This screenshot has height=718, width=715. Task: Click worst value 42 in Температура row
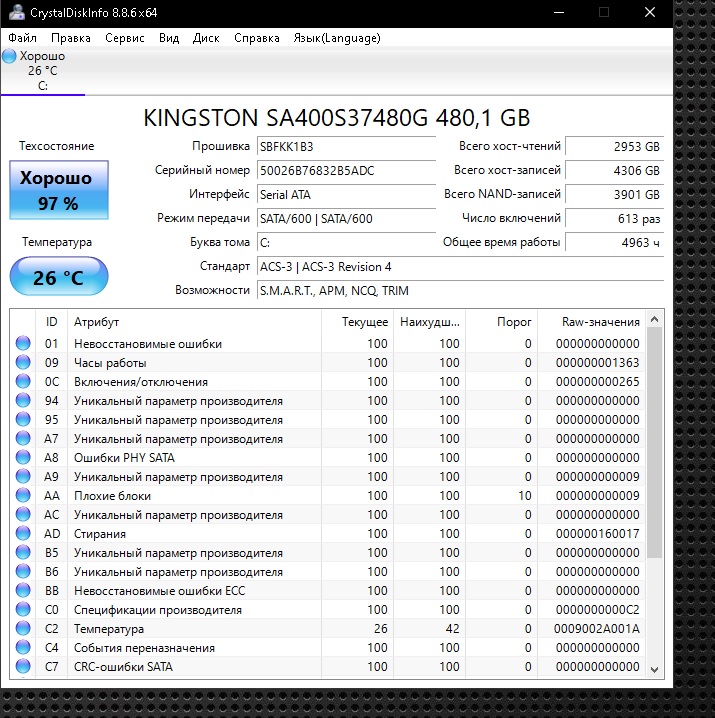click(453, 629)
